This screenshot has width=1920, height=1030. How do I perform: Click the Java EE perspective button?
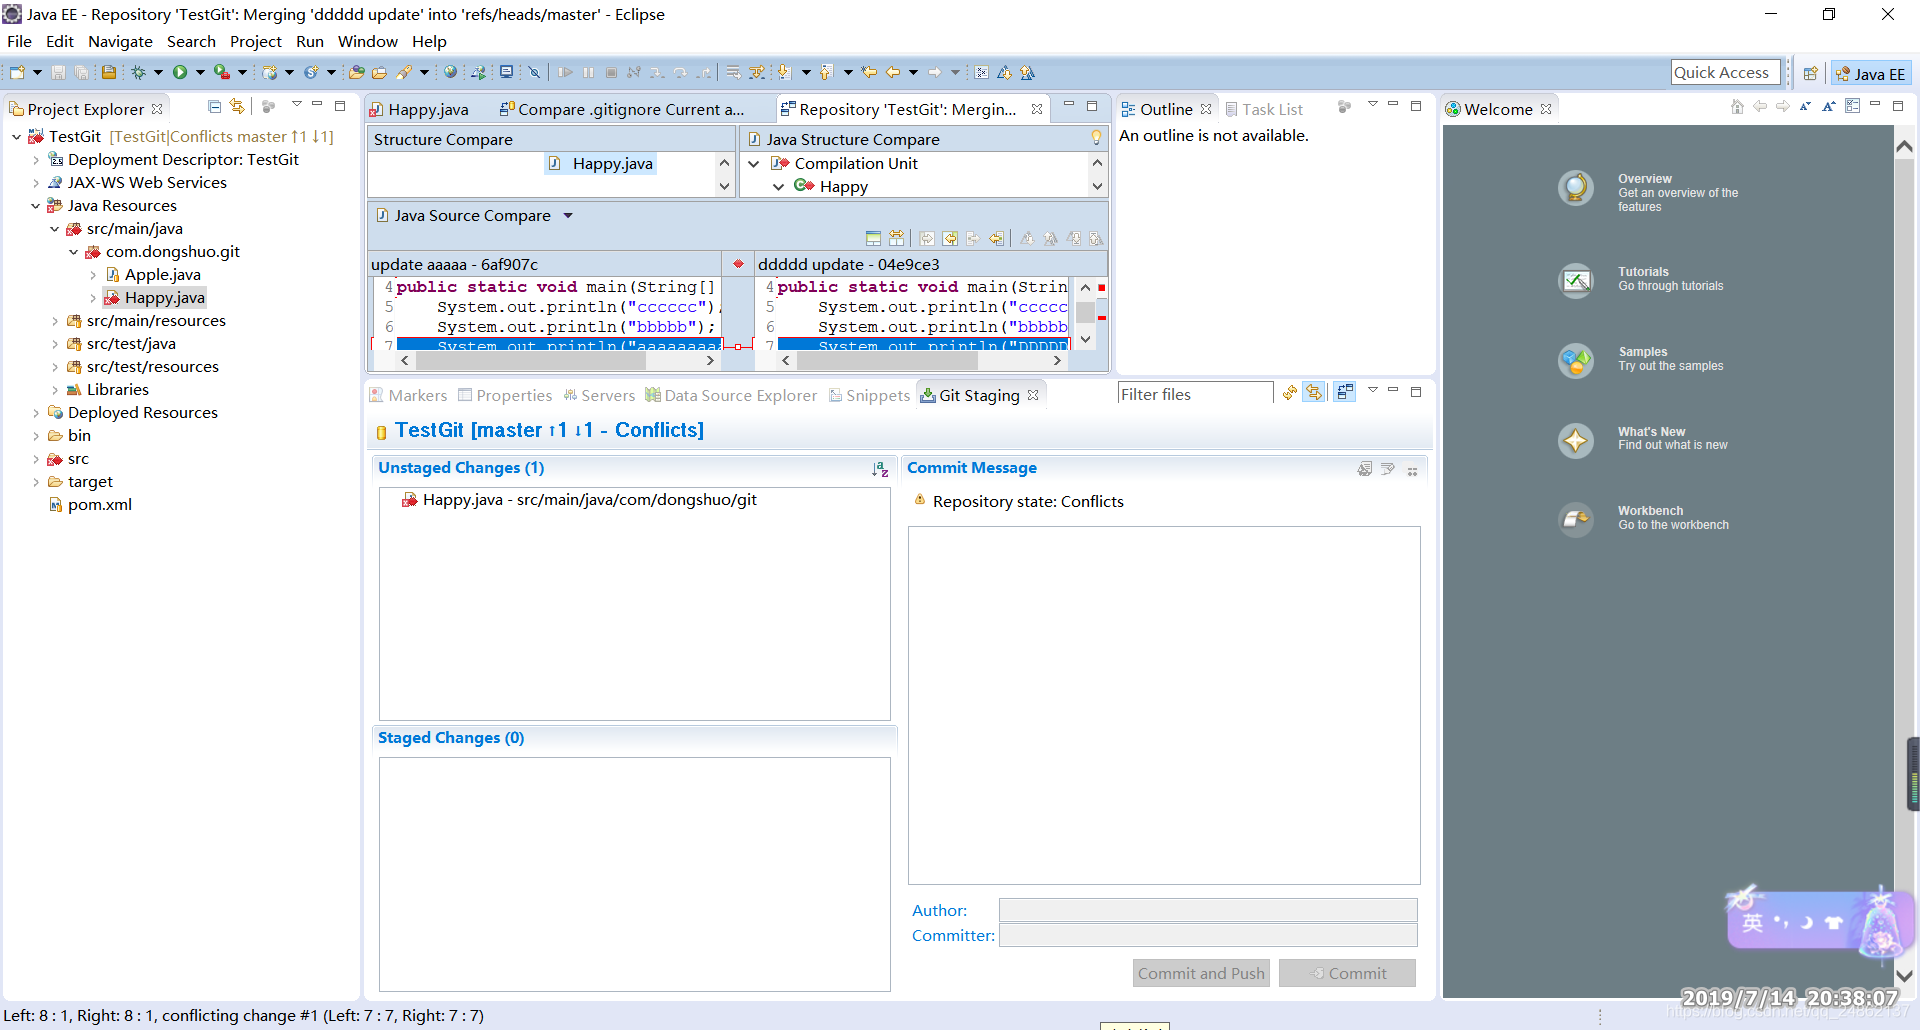[x=1870, y=73]
